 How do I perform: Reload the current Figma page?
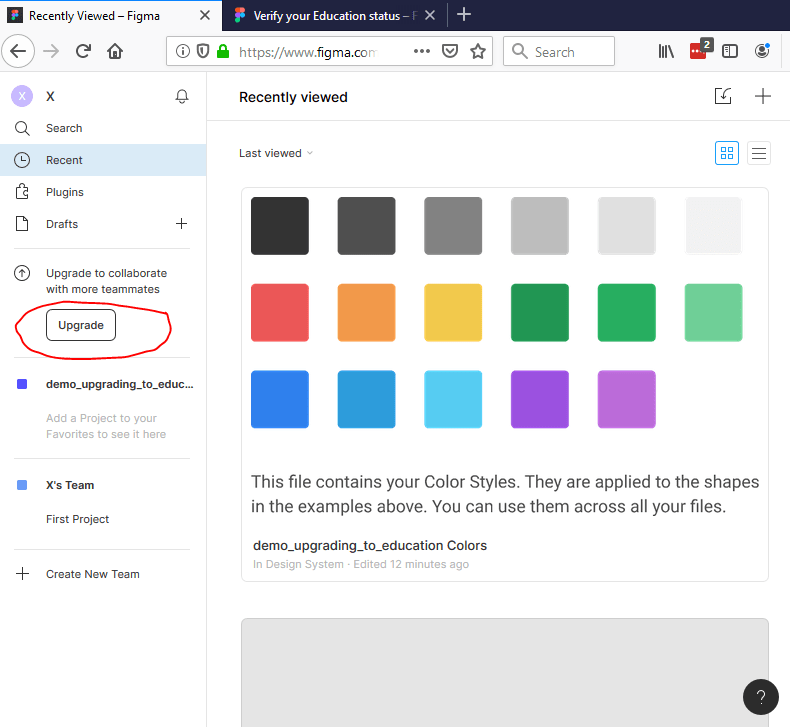coord(83,51)
